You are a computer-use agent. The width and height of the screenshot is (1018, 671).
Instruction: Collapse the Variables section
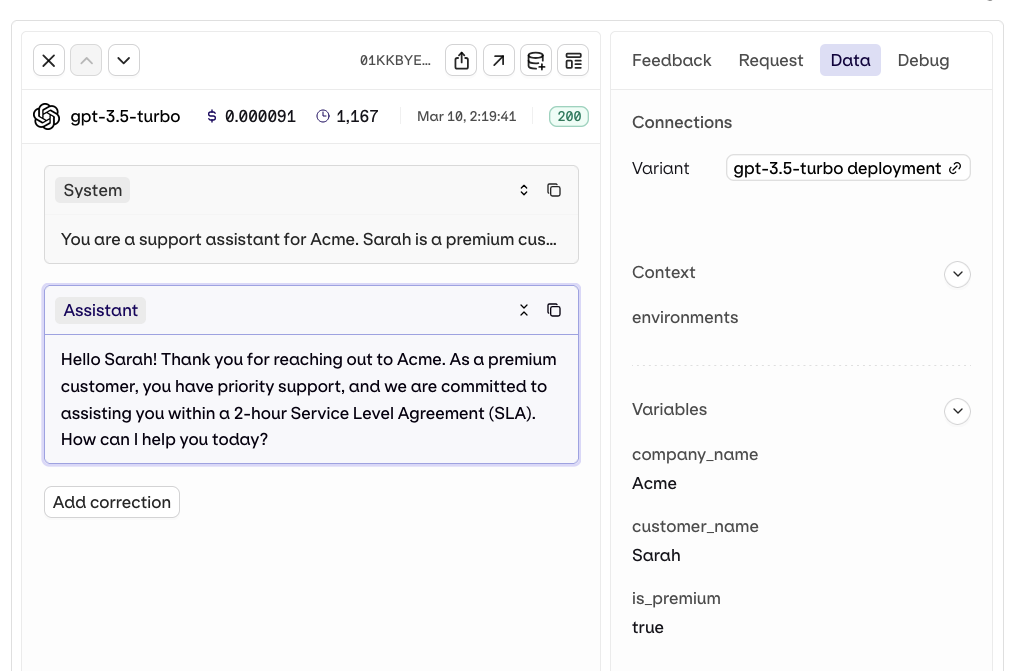pos(958,411)
